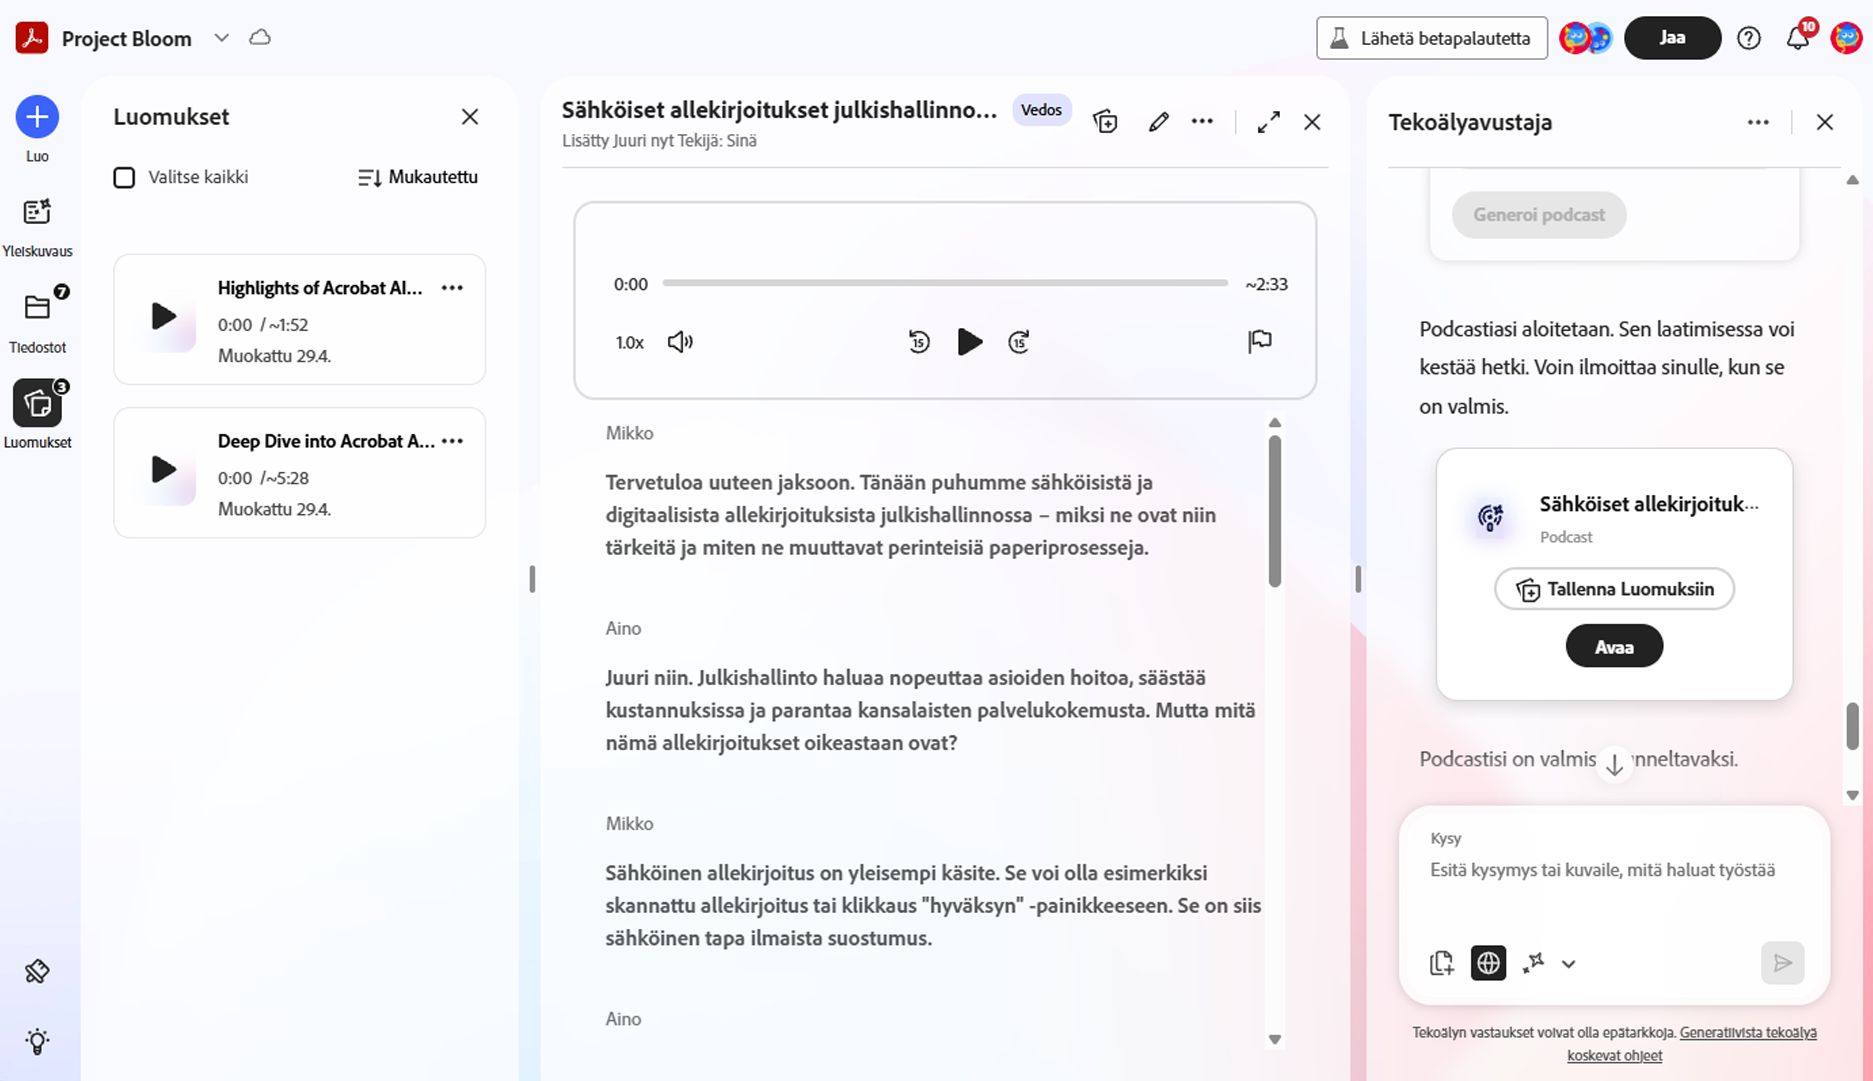The width and height of the screenshot is (1873, 1081).
Task: Expand the podcast panel to full screen
Action: [x=1269, y=122]
